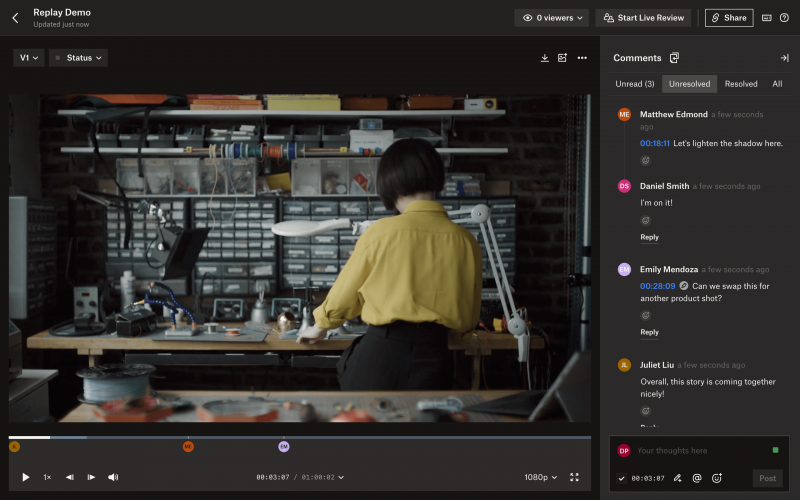Jump to timestamp 00:28:09
Image resolution: width=800 pixels, height=500 pixels.
(658, 286)
